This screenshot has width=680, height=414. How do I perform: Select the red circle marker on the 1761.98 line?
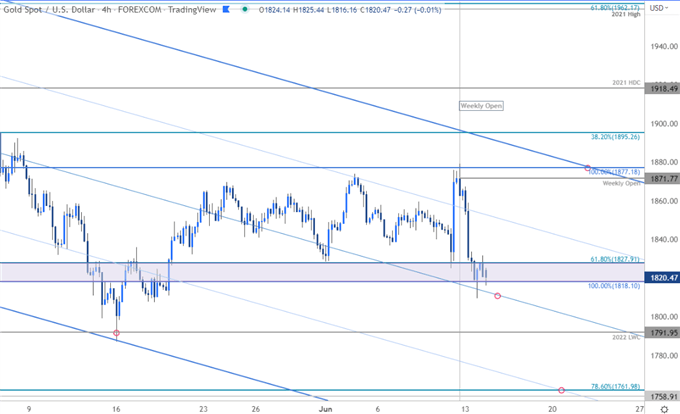click(x=562, y=390)
